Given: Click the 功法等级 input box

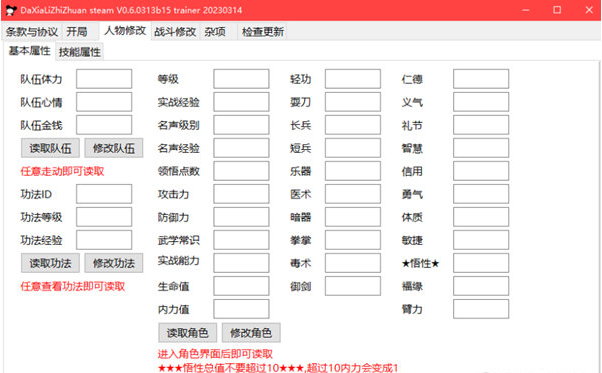Looking at the screenshot, I should (104, 217).
